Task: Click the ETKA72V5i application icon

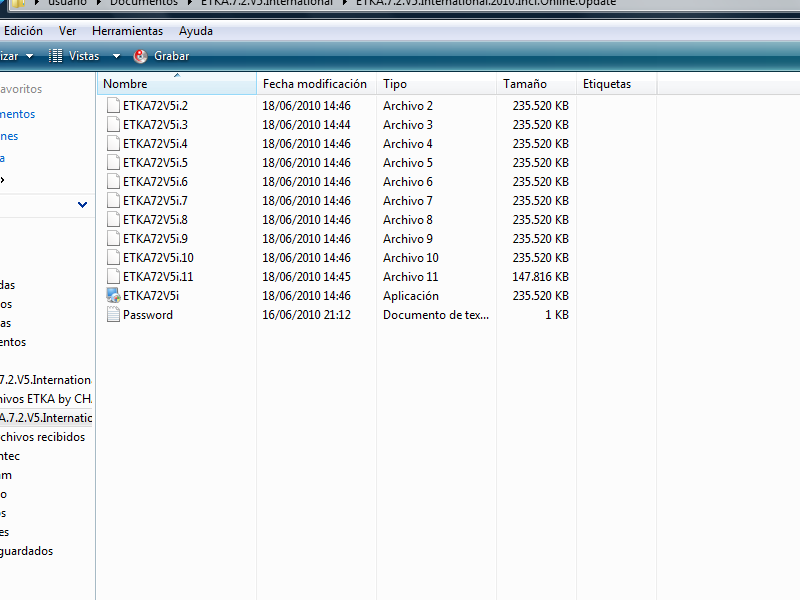Action: point(113,295)
